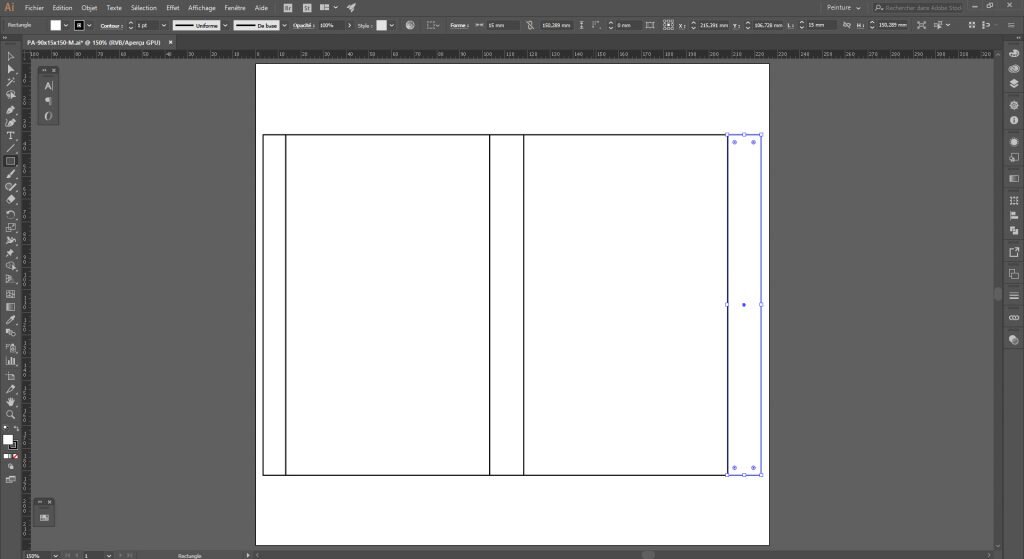Open the Uniforme stroke profile dropdown

coord(224,24)
